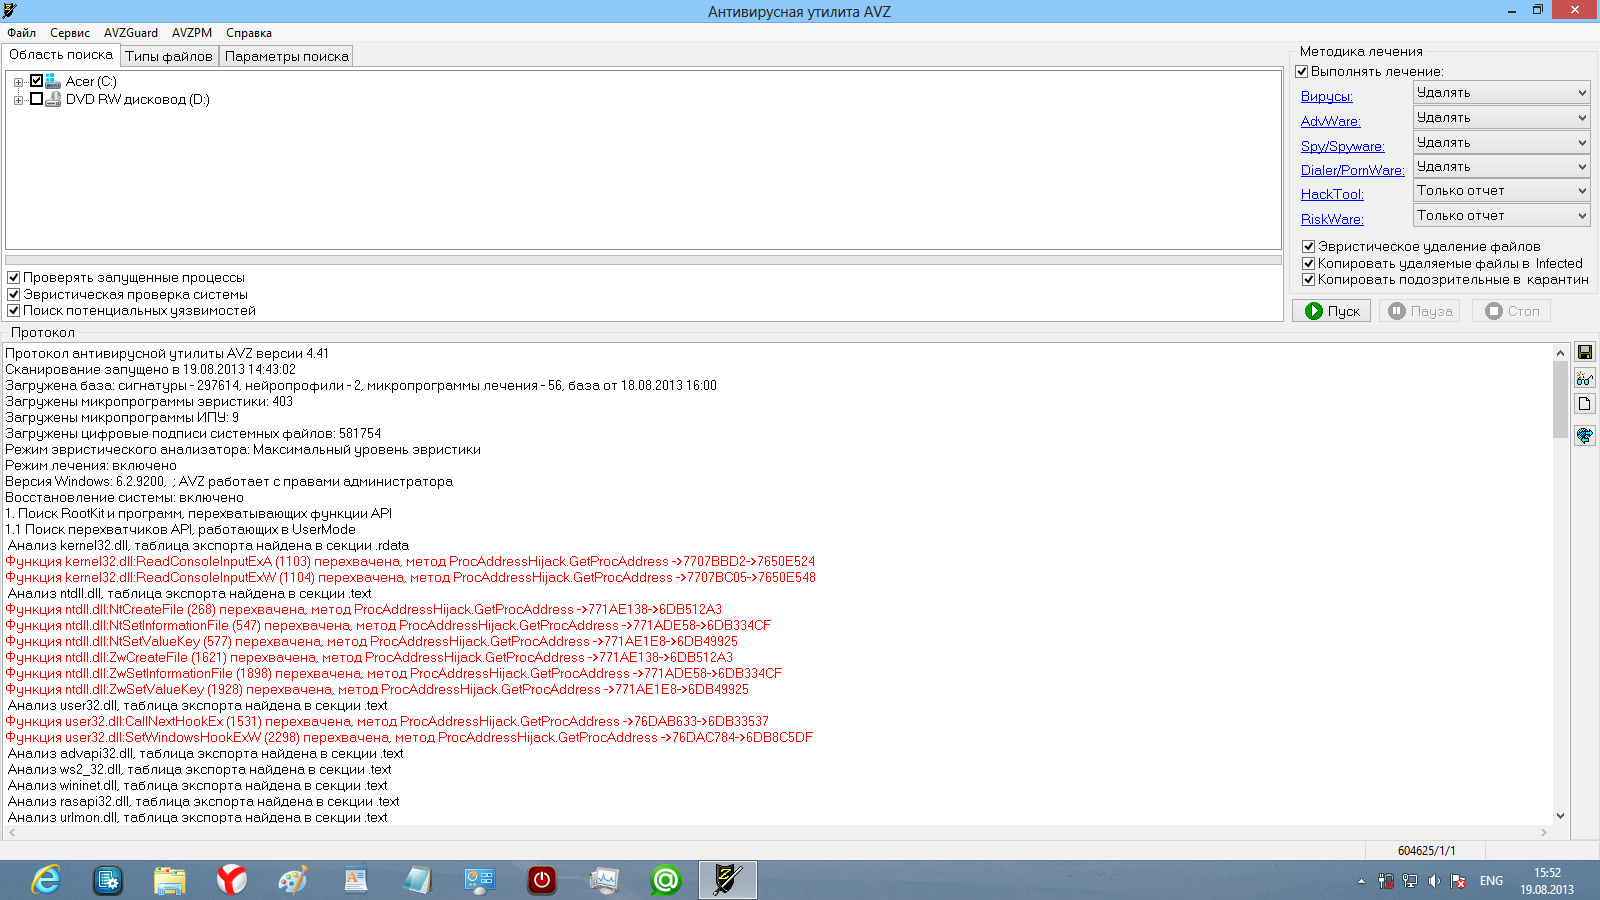Open WordPad from the taskbar
1600x900 pixels.
356,880
